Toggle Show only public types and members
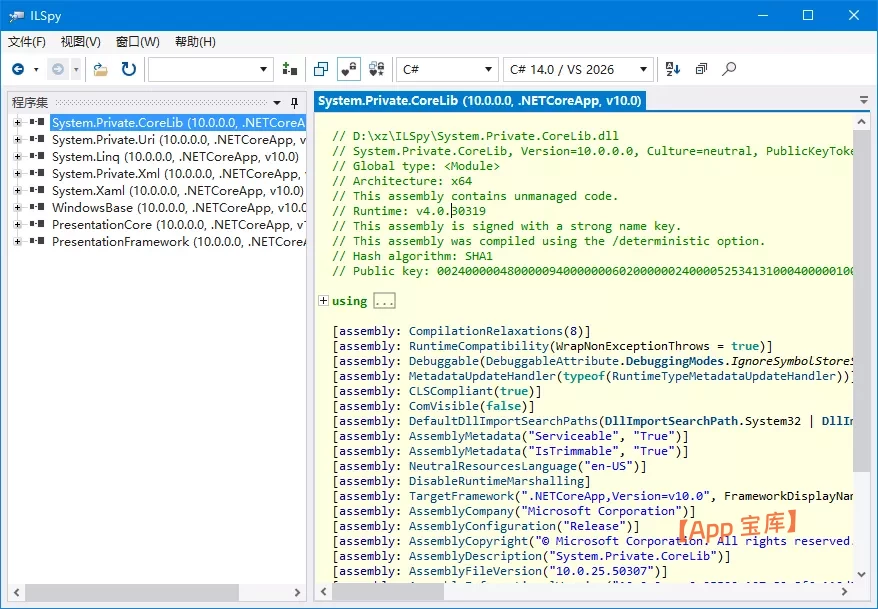Image resolution: width=878 pixels, height=609 pixels. (x=321, y=69)
